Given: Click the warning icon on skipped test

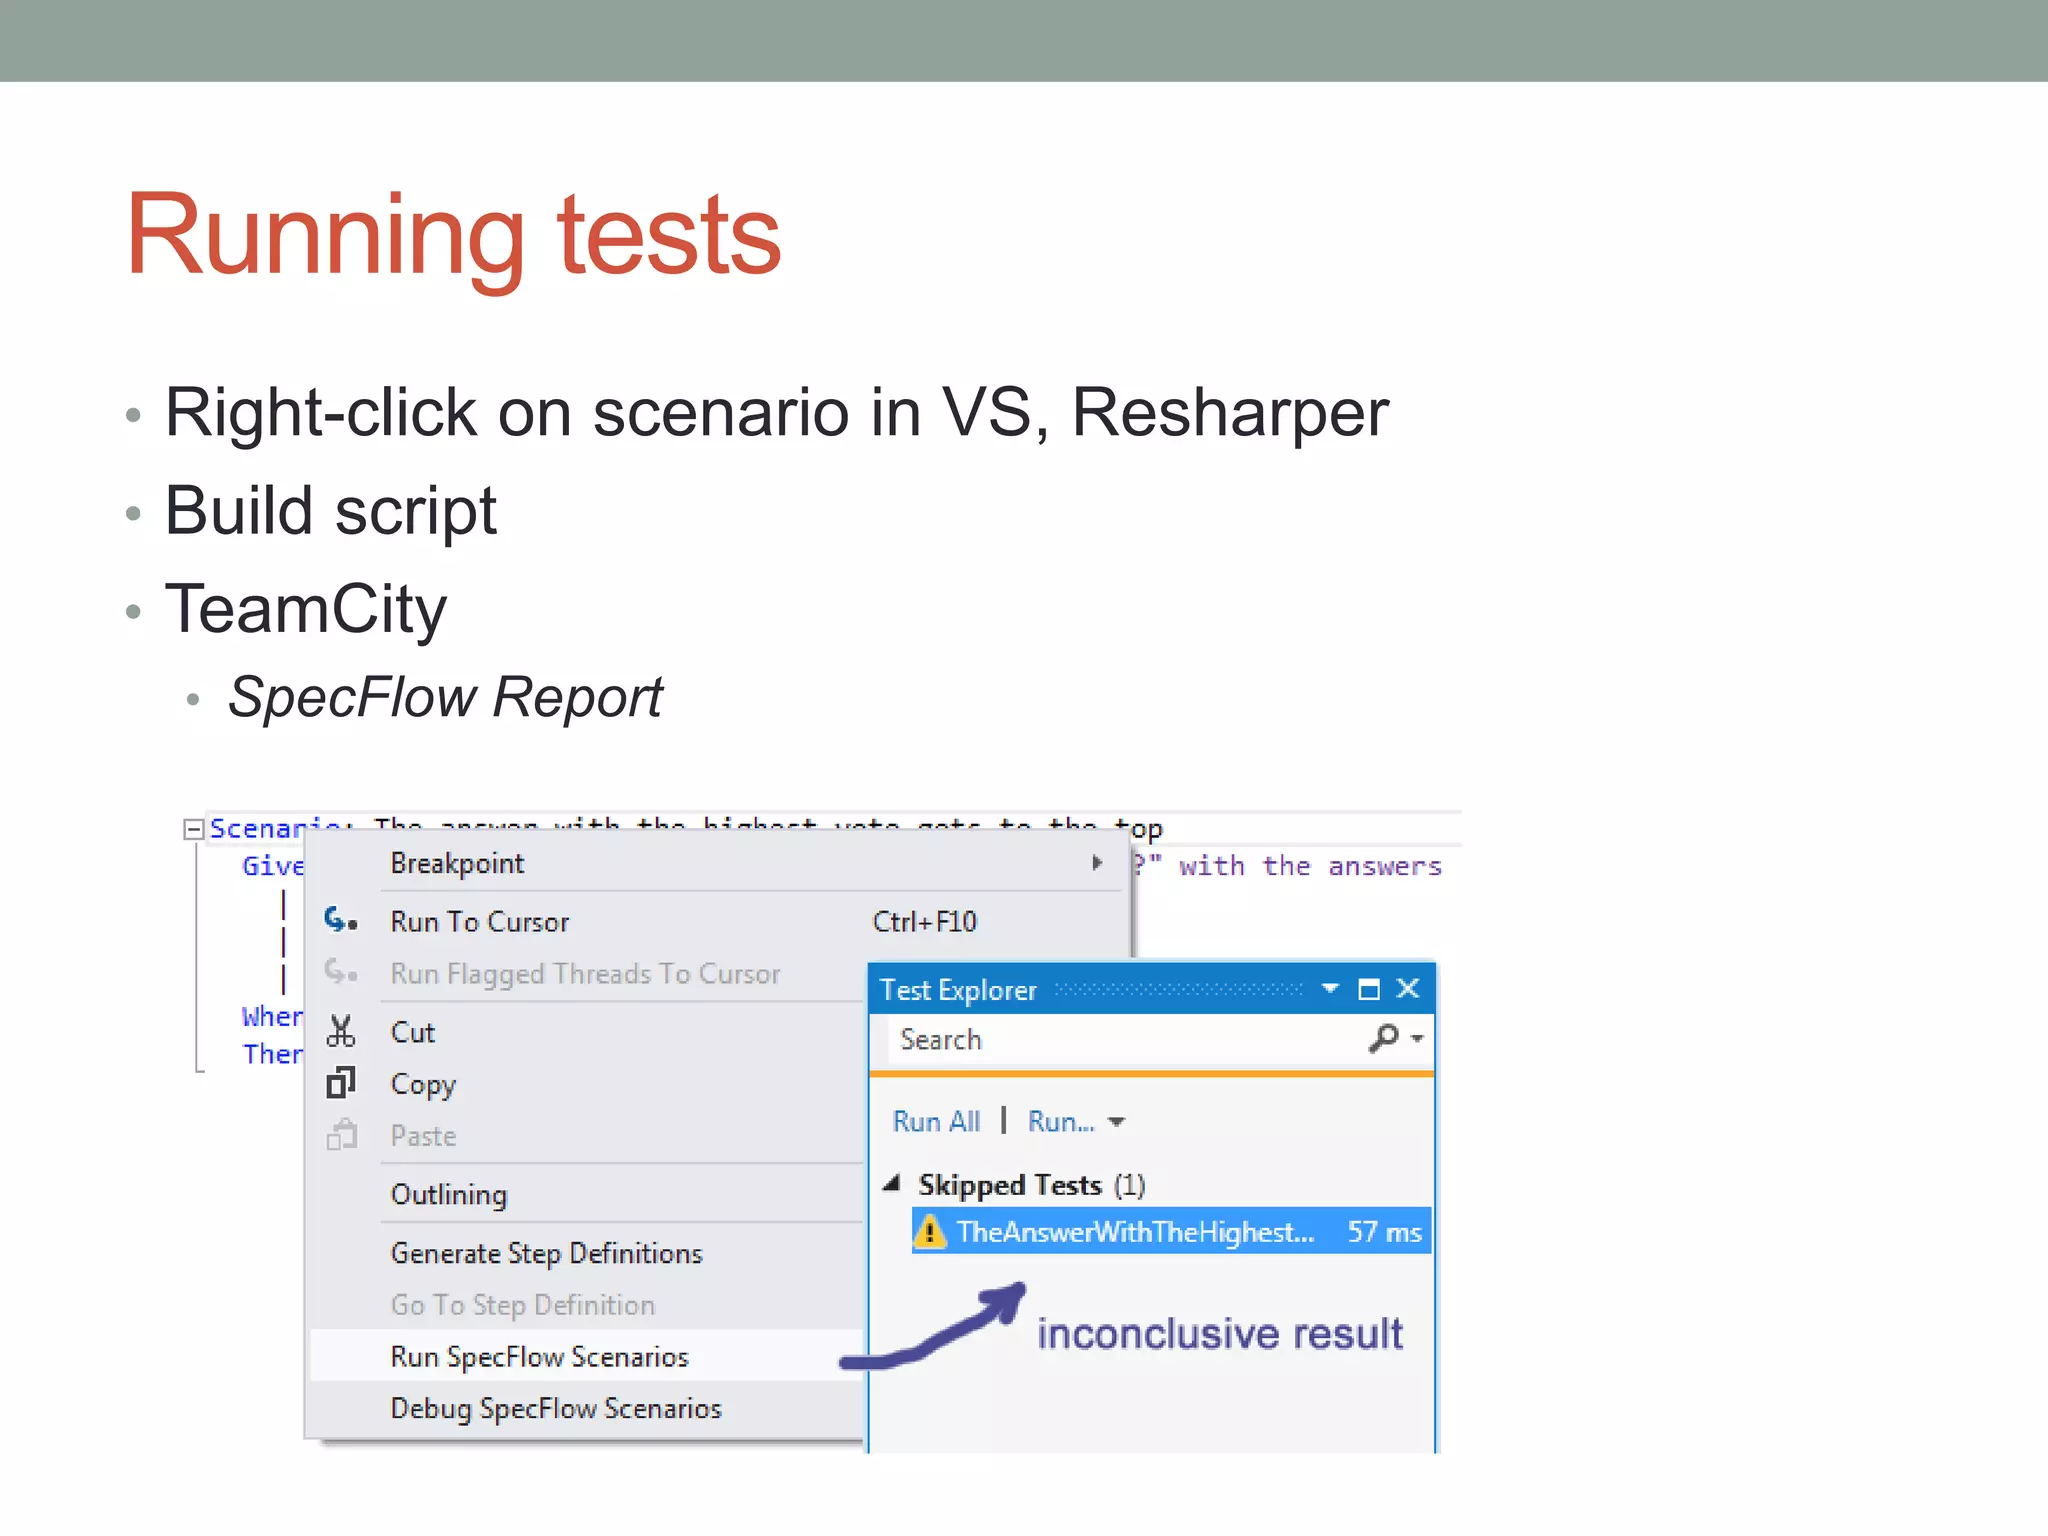Looking at the screenshot, I should [930, 1231].
